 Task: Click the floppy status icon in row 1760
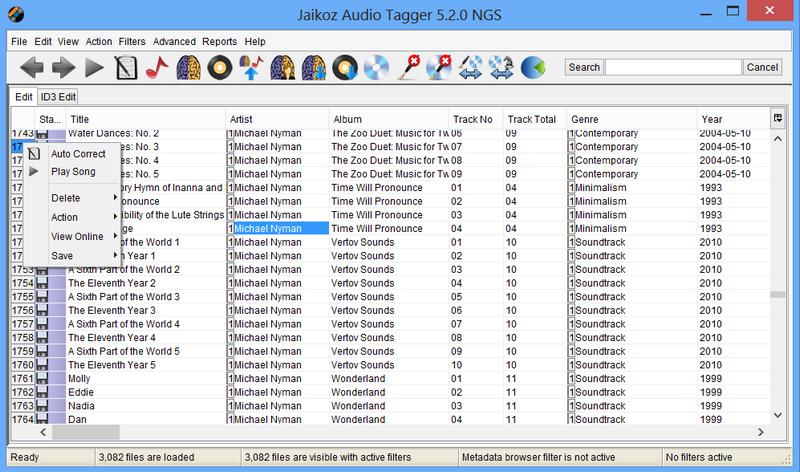pos(42,365)
